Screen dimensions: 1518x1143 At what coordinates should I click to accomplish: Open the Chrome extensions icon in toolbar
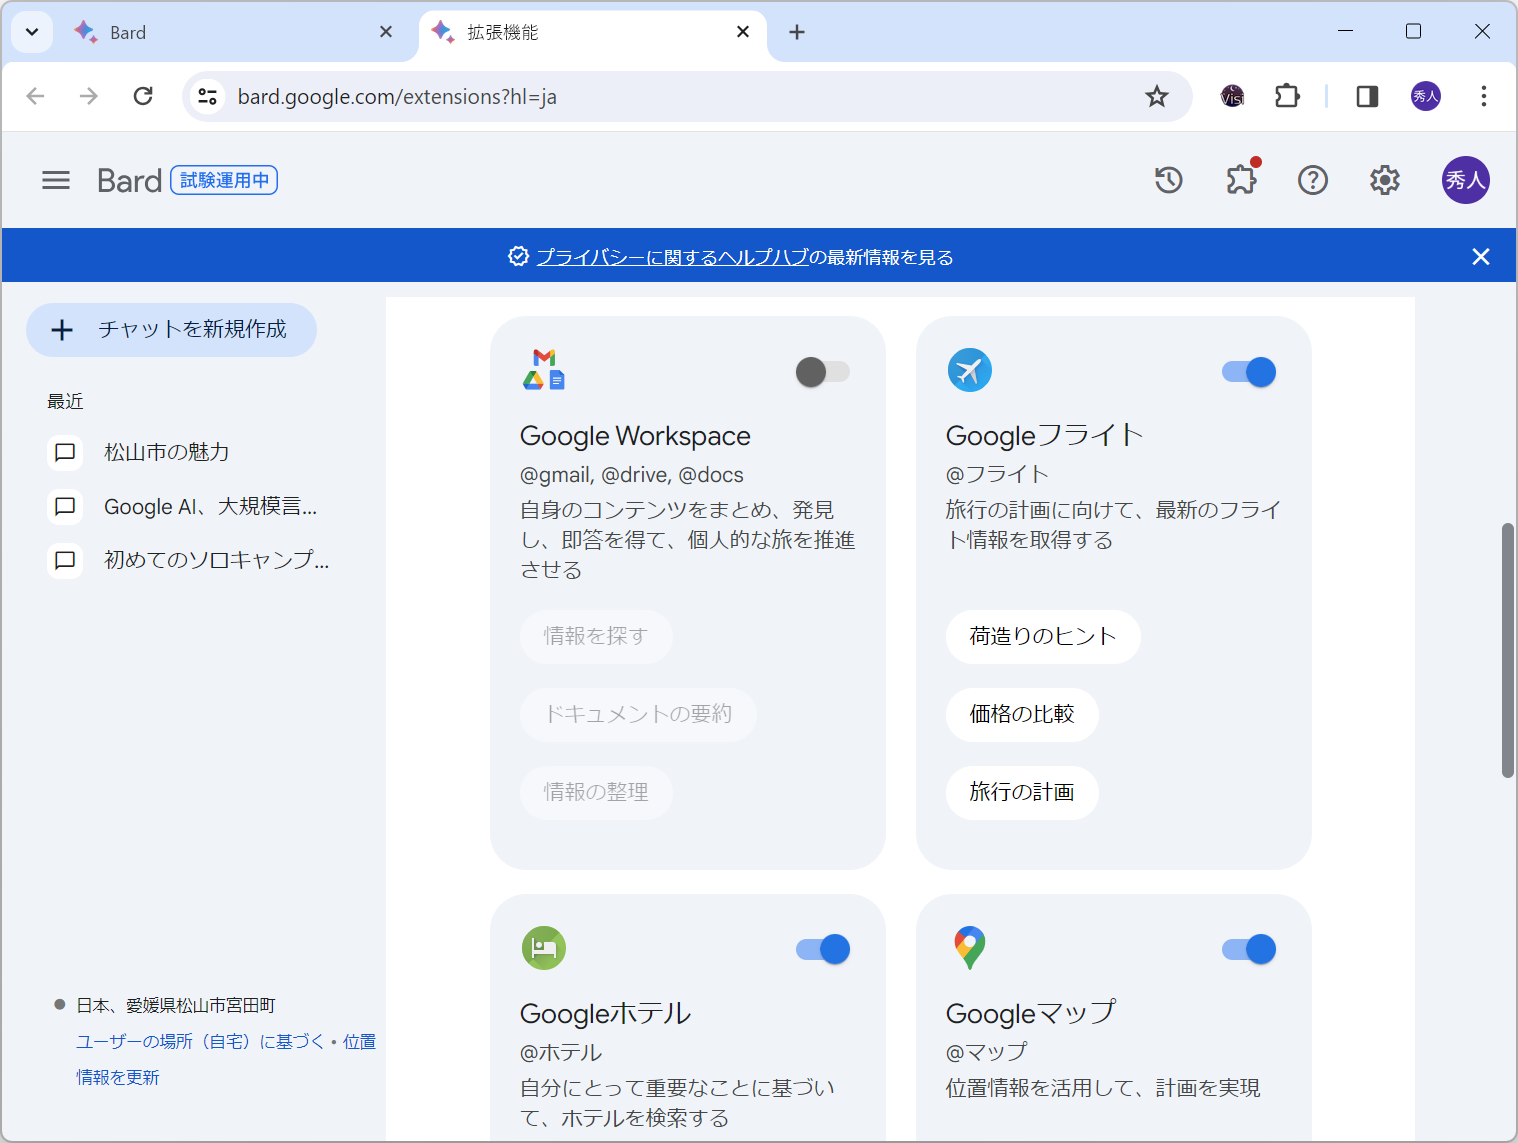coord(1287,96)
